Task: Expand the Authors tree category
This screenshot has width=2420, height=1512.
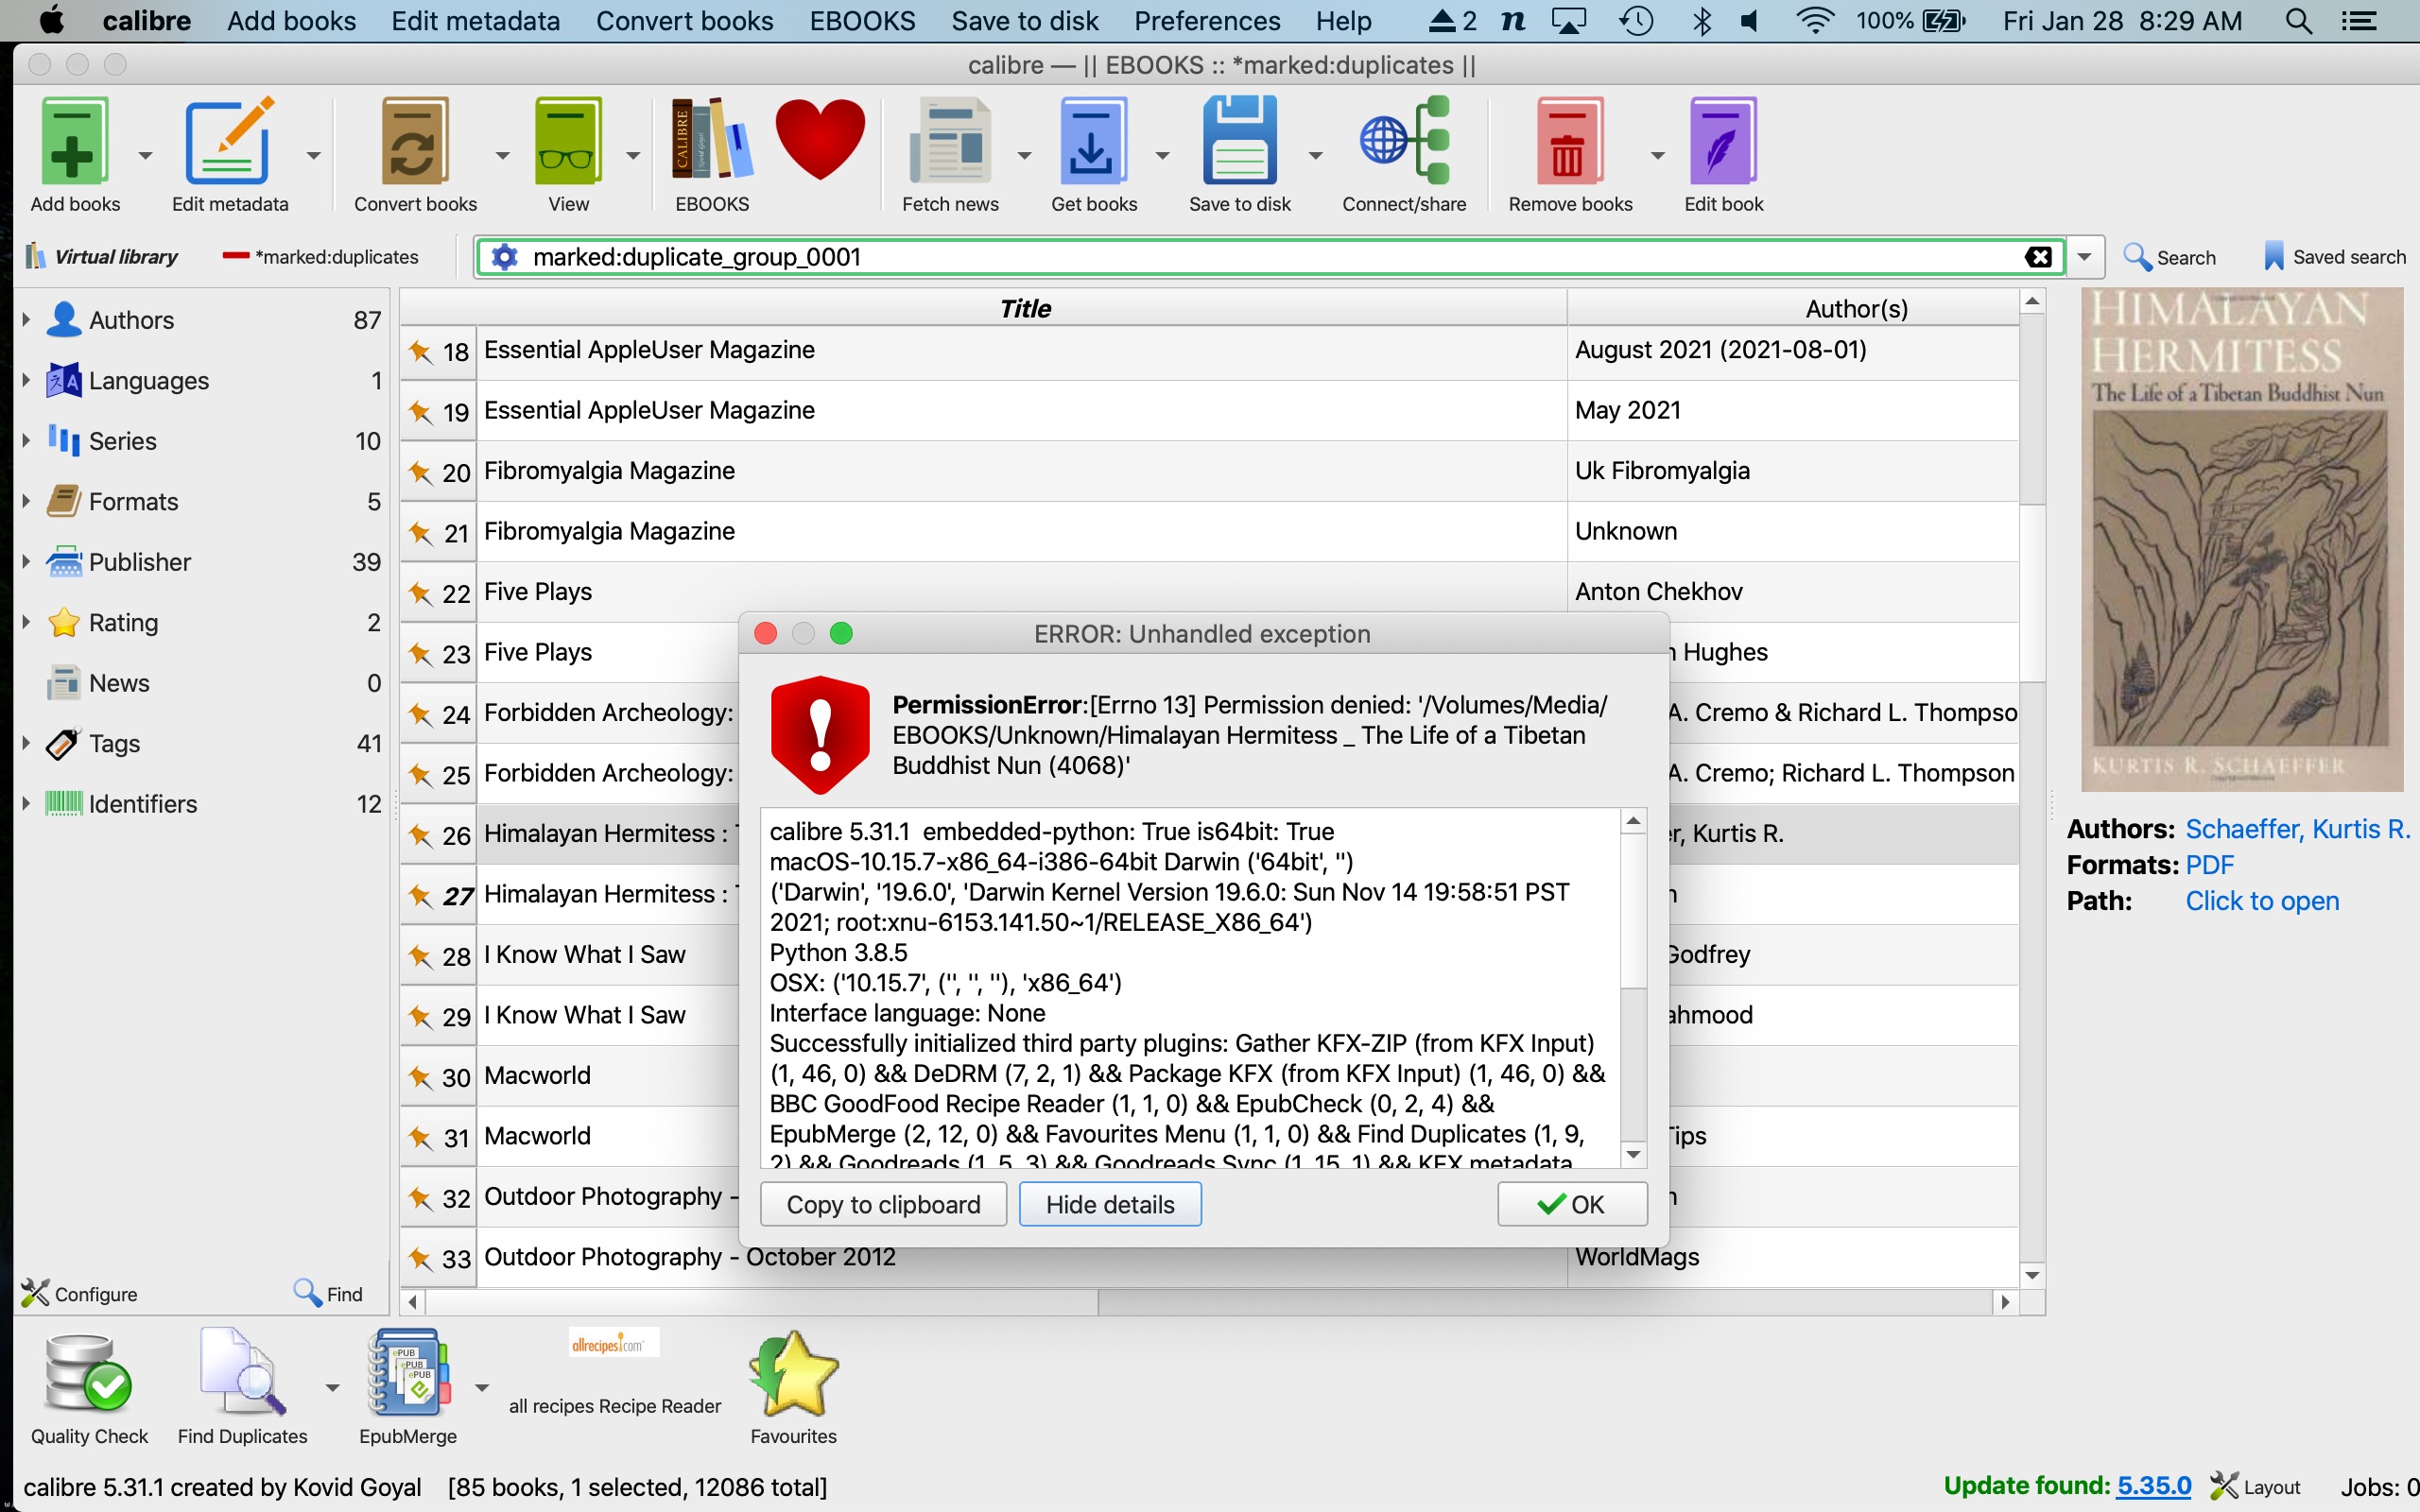Action: (x=27, y=320)
